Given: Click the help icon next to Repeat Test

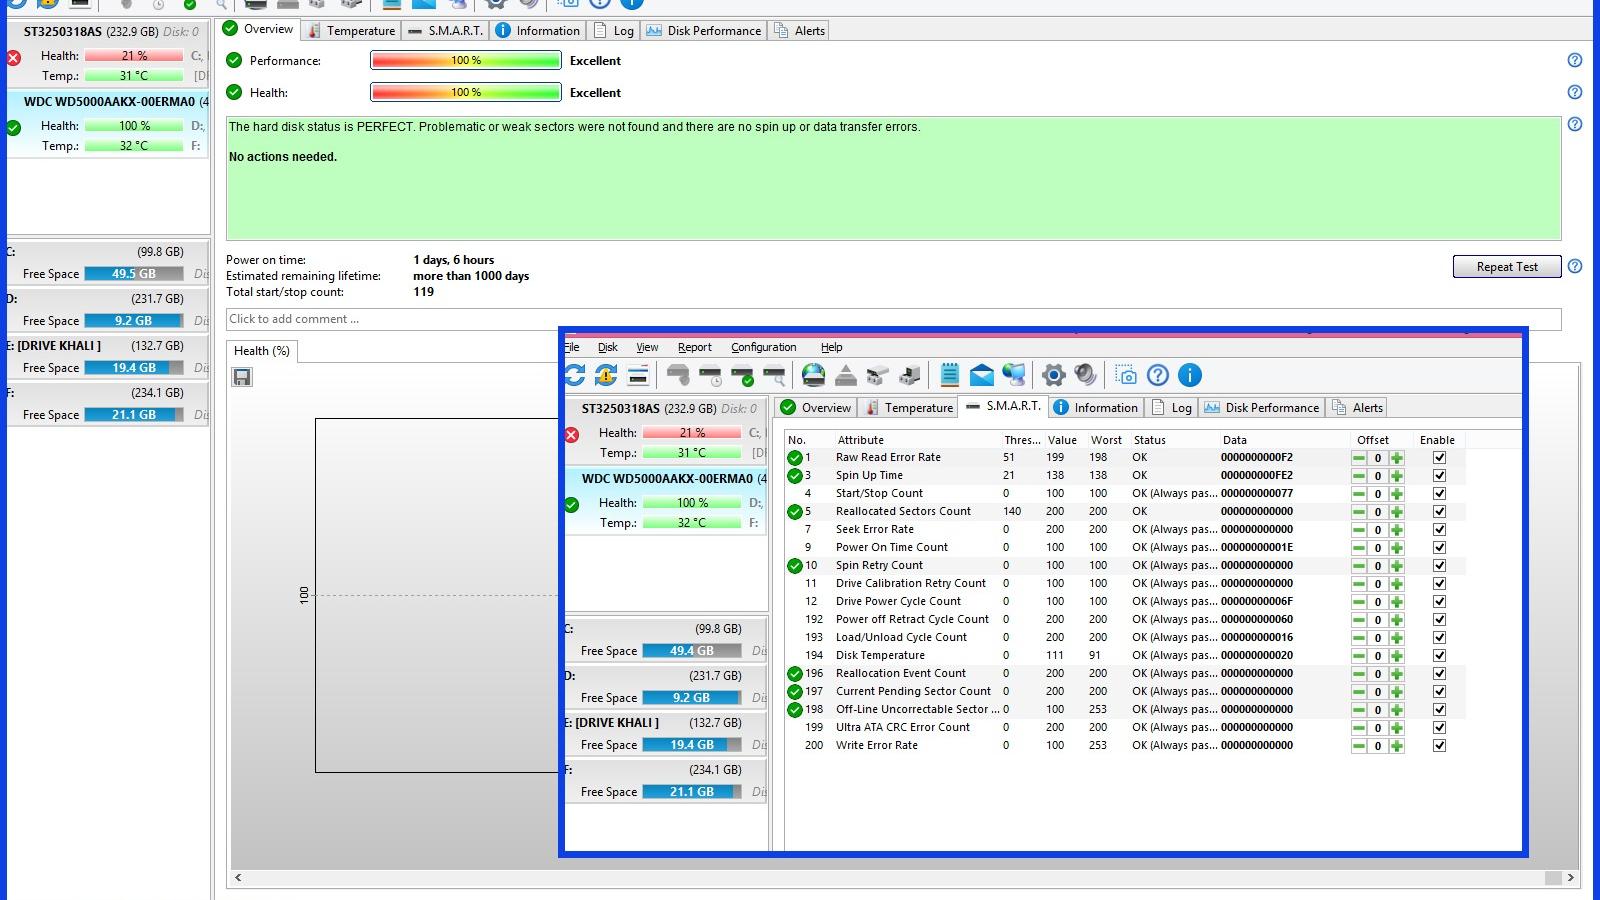Looking at the screenshot, I should coord(1575,266).
